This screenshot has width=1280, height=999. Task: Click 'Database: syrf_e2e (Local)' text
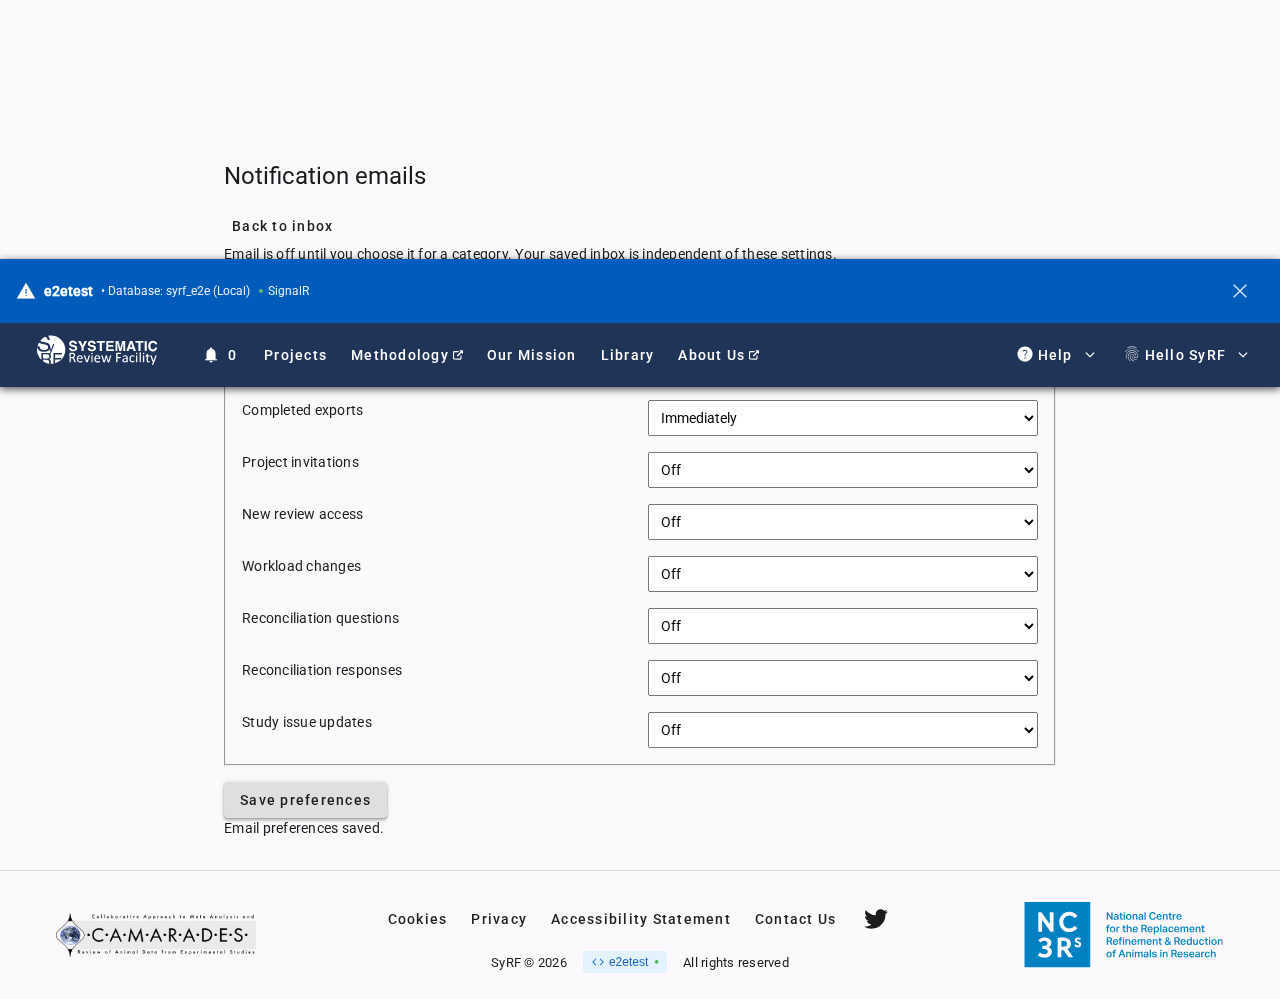coord(179,291)
